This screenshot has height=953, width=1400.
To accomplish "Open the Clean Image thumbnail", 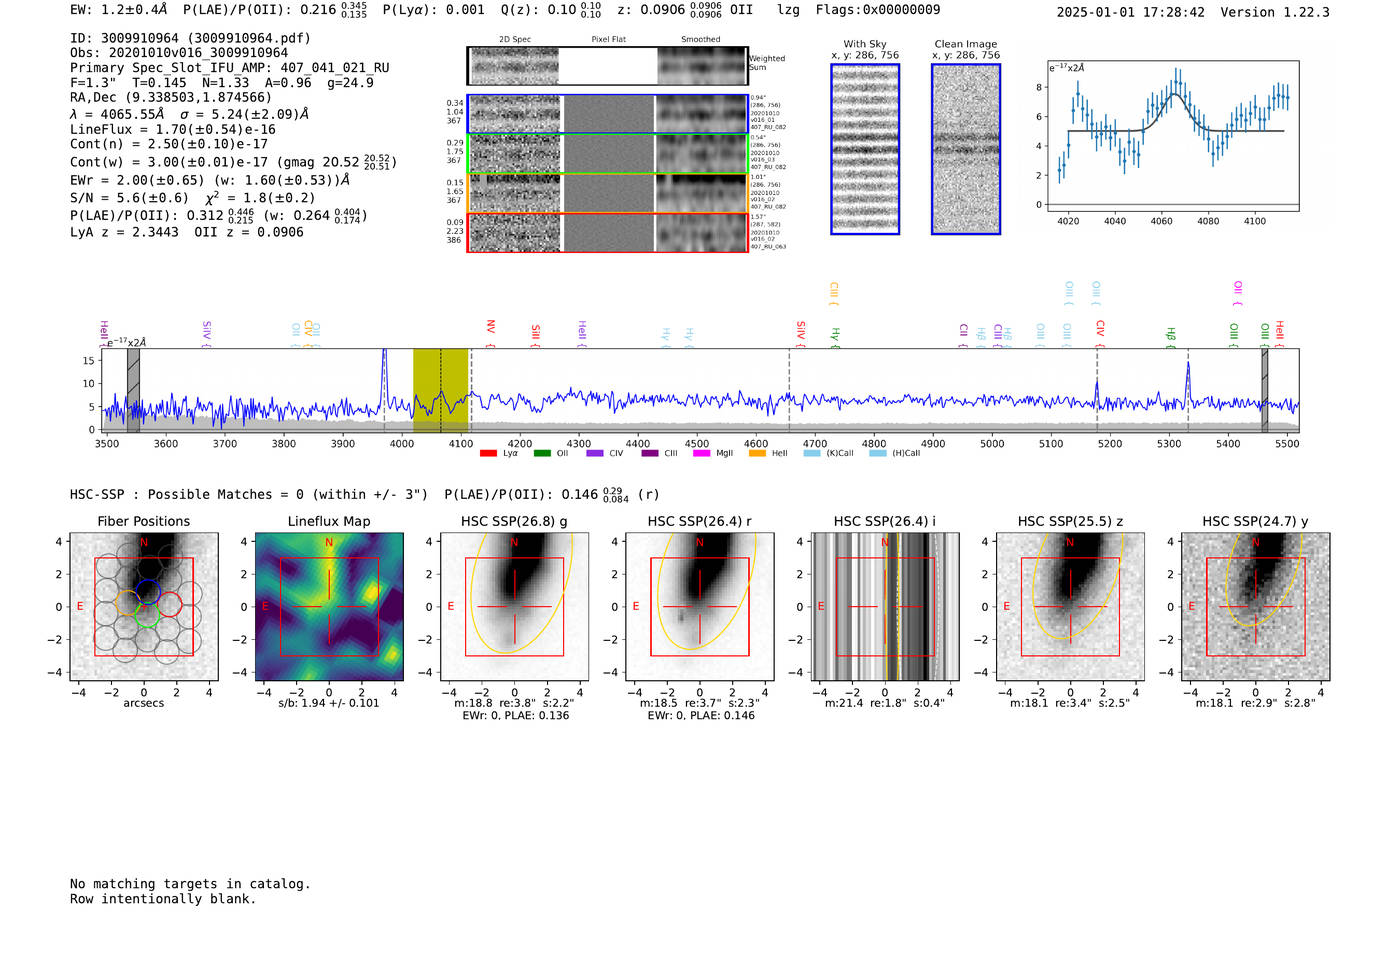I will 966,149.
